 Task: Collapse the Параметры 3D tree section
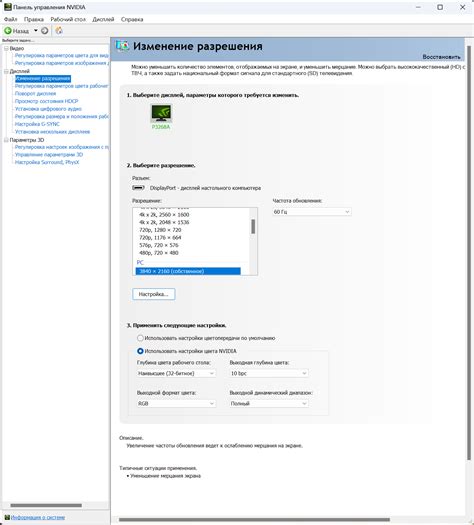6,140
